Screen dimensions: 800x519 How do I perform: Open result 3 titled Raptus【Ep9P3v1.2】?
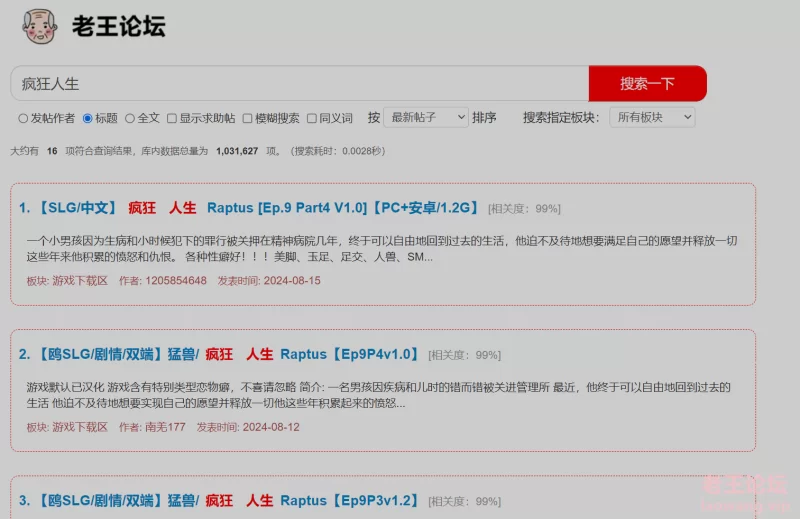[219, 501]
